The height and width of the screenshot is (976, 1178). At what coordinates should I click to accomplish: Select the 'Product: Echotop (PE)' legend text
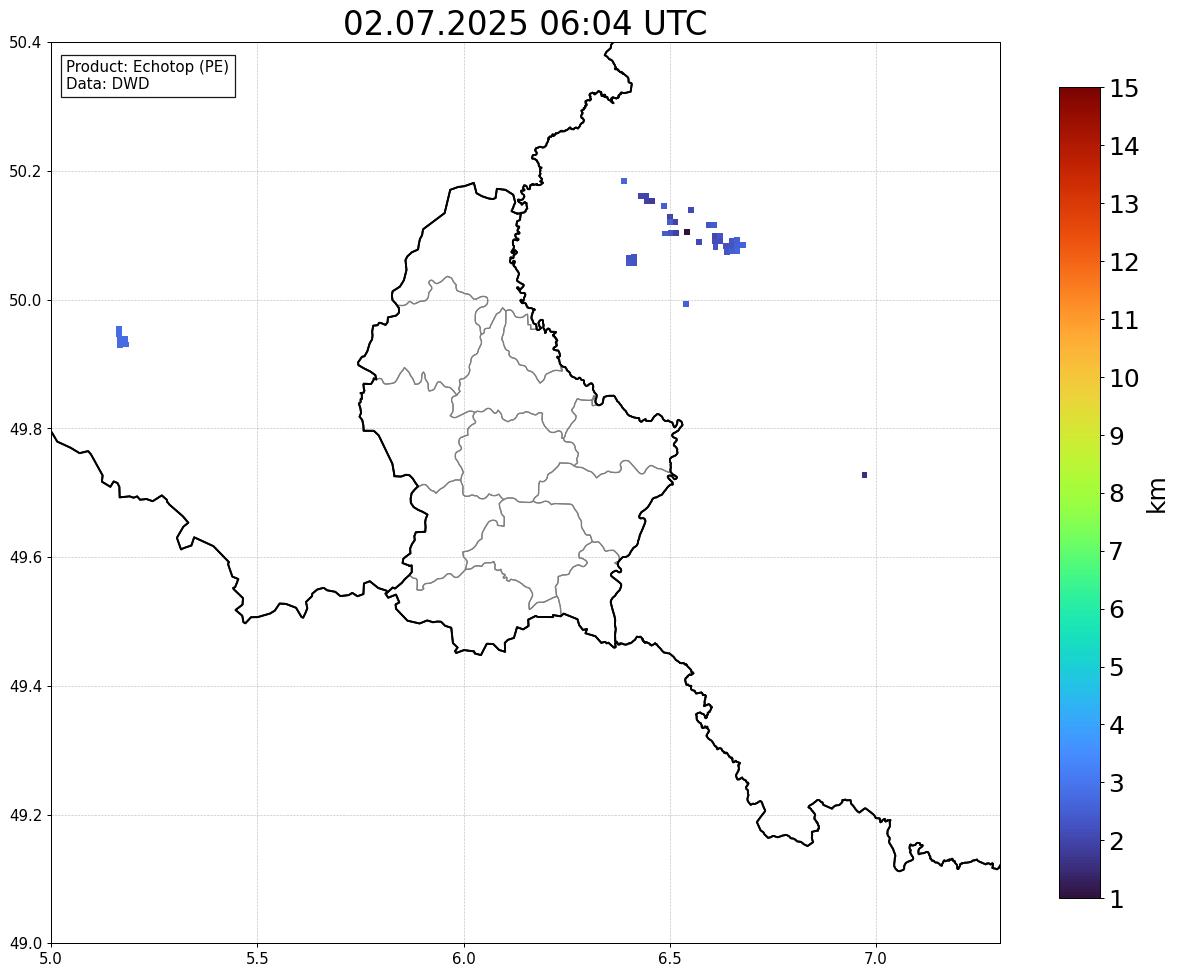(147, 66)
